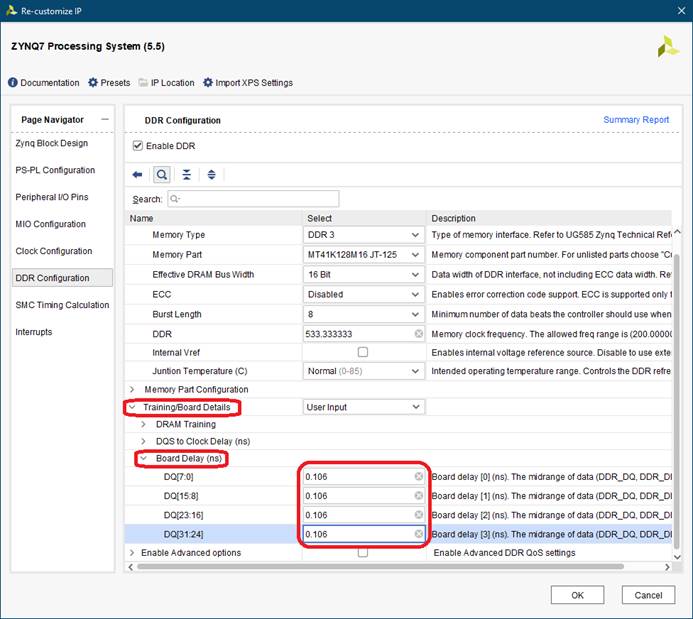Open the Presets gear menu

click(x=108, y=83)
